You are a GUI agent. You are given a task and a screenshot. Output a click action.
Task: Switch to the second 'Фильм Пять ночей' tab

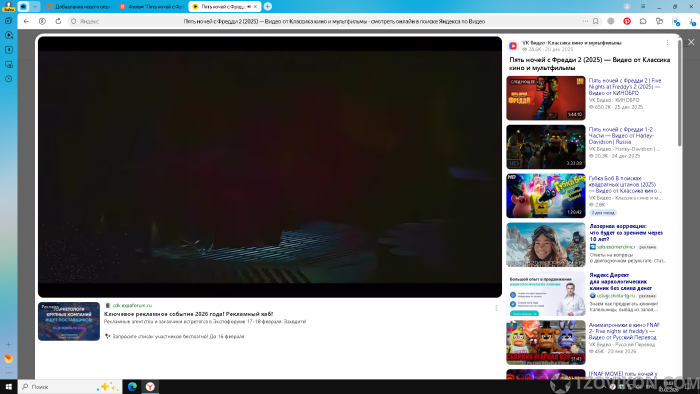152,7
